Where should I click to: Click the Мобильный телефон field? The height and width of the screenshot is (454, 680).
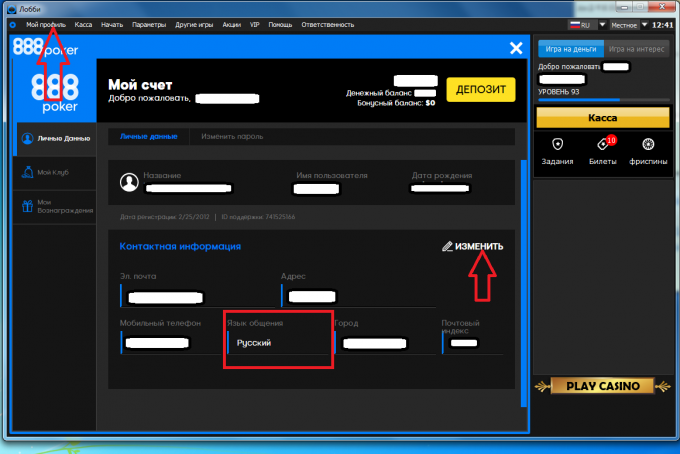pyautogui.click(x=170, y=343)
